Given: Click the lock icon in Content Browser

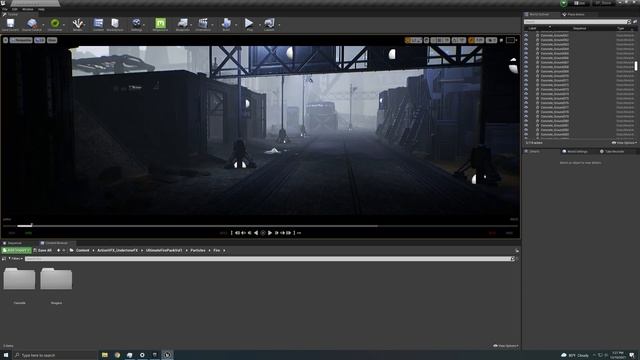Looking at the screenshot, I should (x=517, y=250).
